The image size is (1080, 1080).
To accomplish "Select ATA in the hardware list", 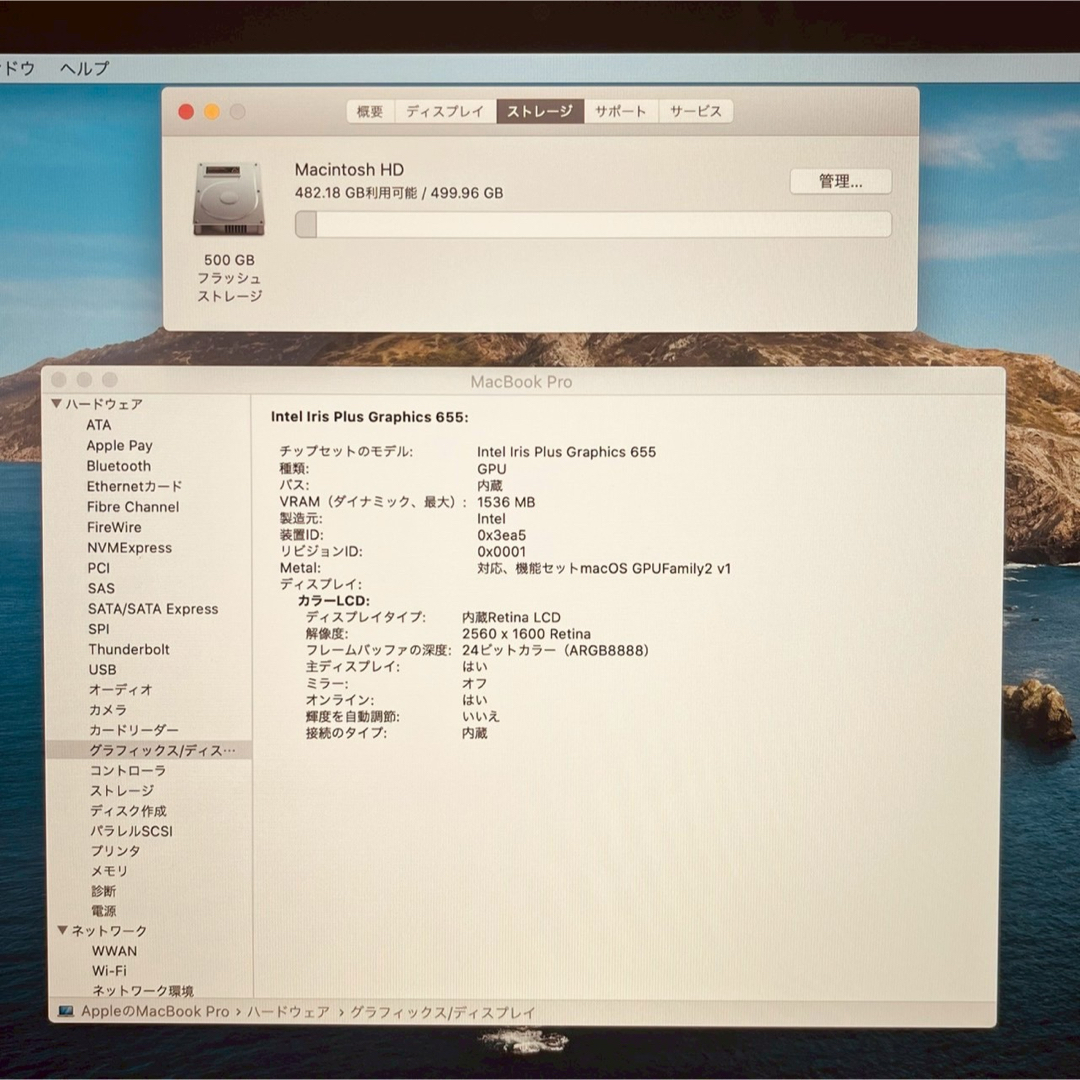I will coord(98,425).
